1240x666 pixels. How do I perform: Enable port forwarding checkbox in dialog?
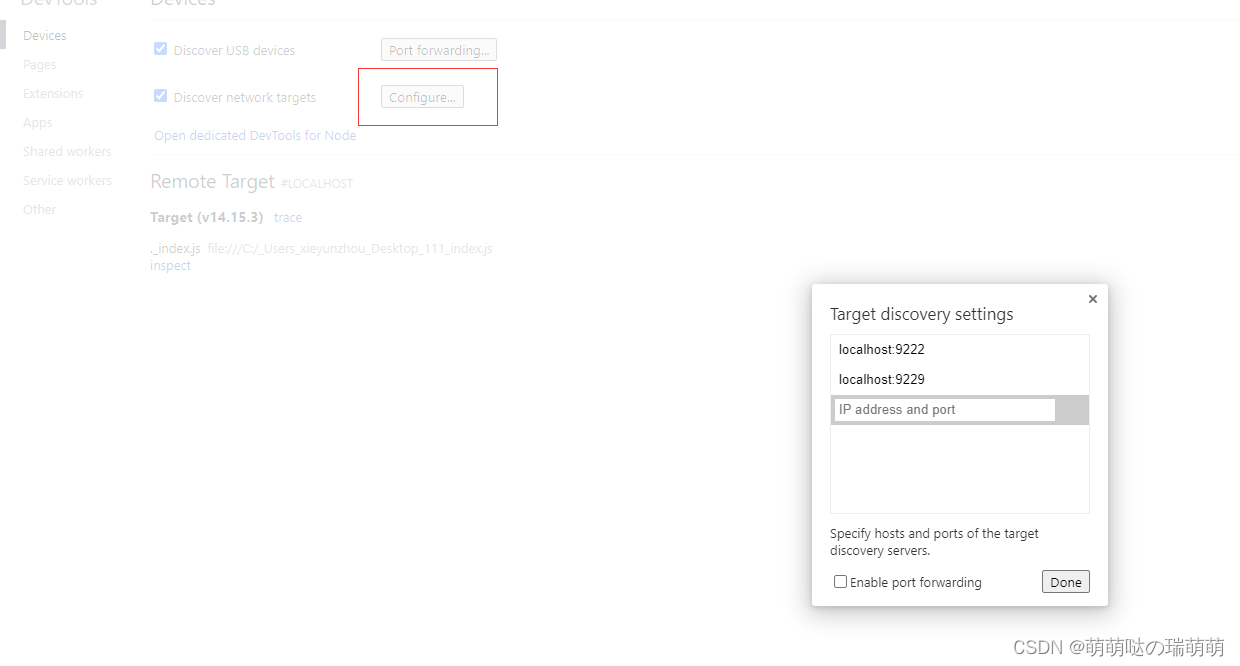[840, 582]
